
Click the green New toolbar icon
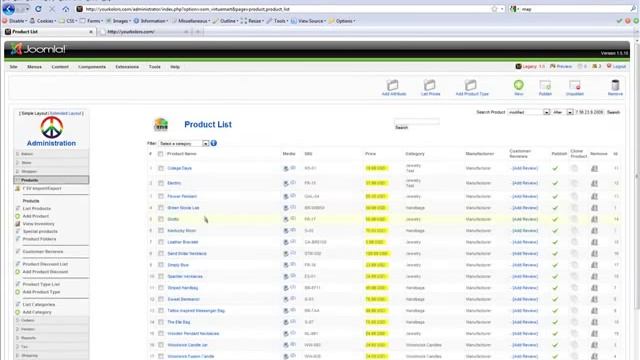(x=518, y=85)
